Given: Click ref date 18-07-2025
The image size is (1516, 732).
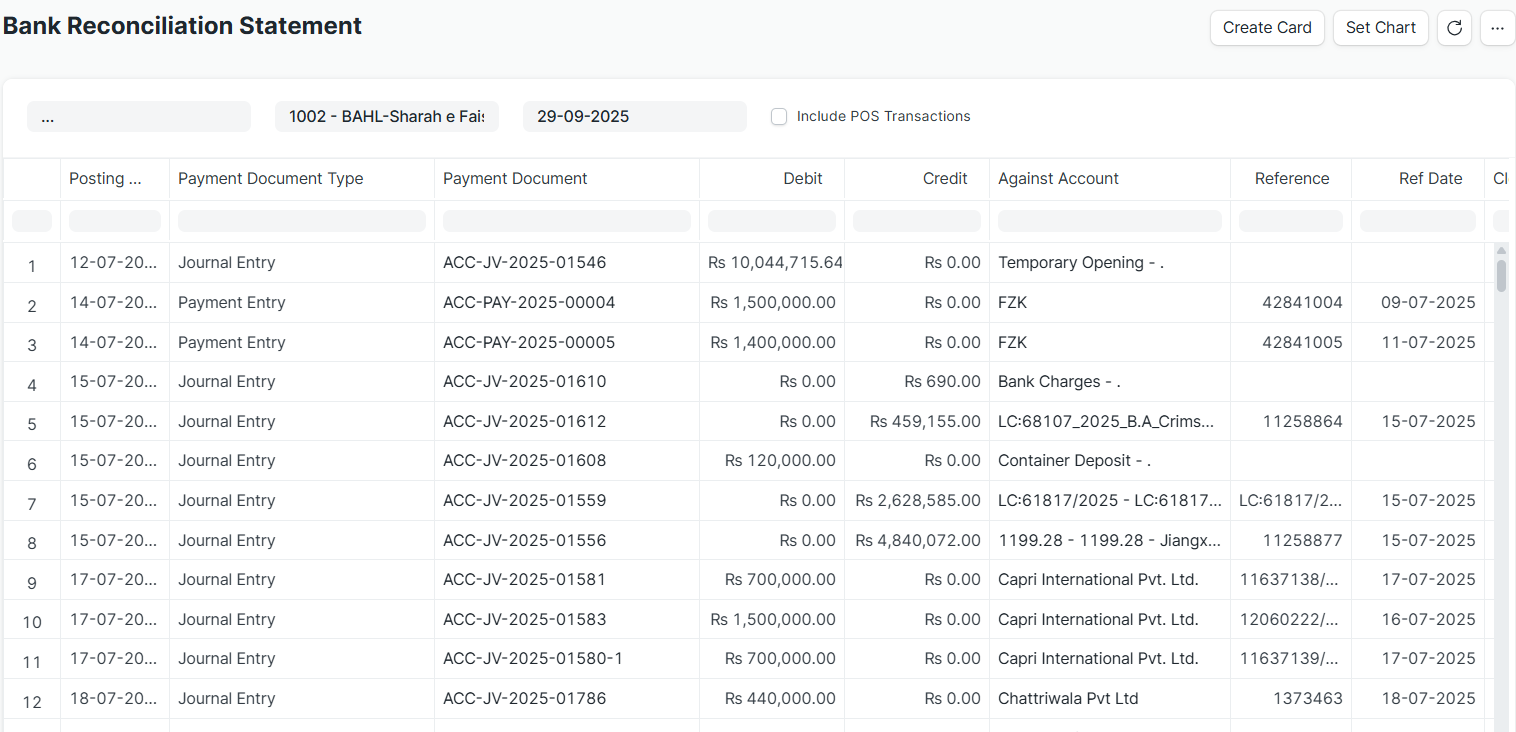Looking at the screenshot, I should point(1428,699).
